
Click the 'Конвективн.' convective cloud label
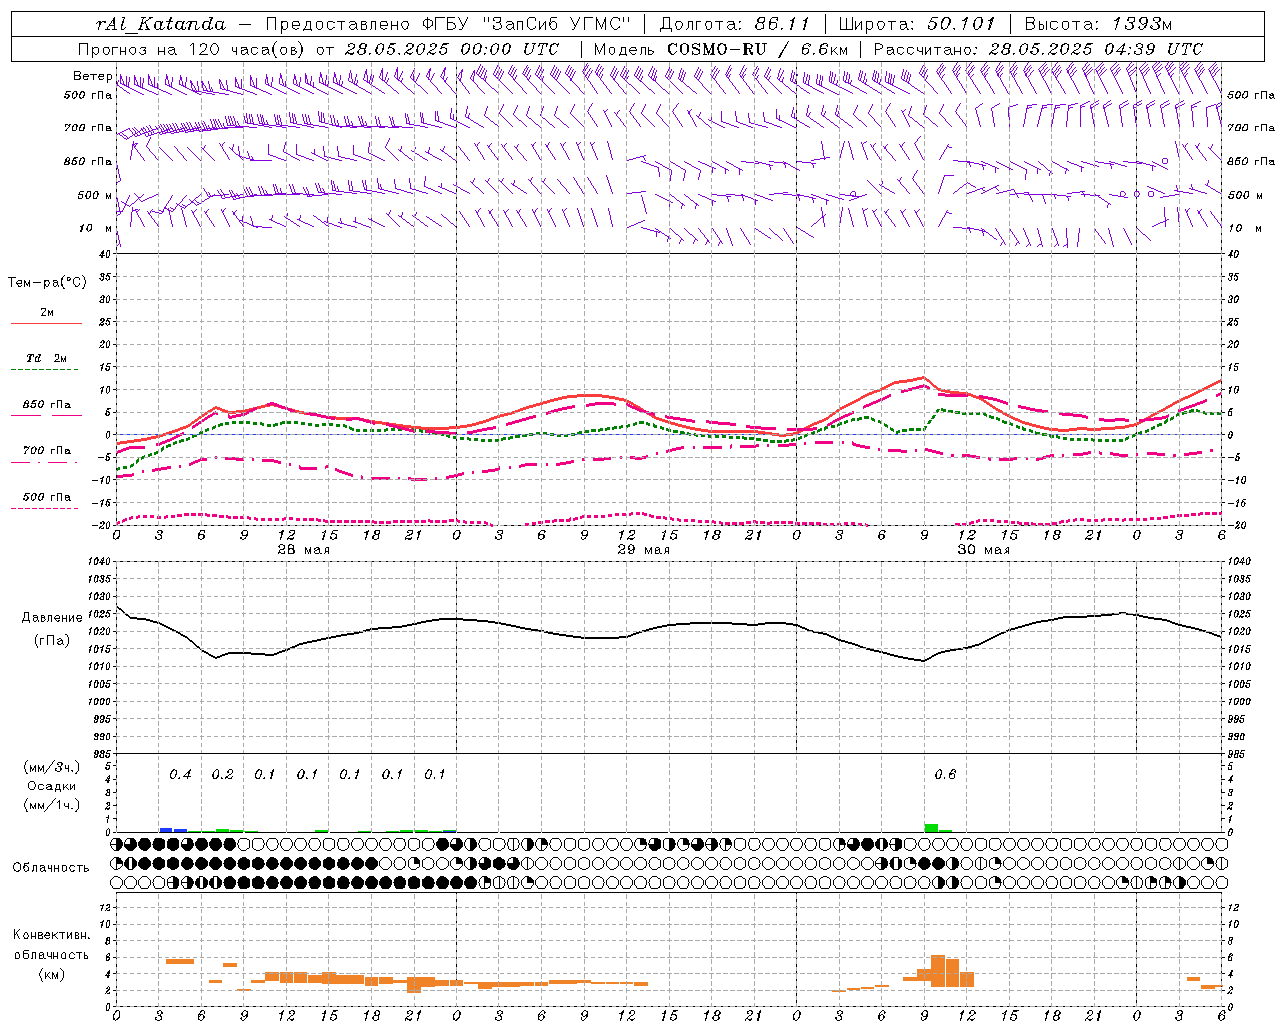coord(51,935)
